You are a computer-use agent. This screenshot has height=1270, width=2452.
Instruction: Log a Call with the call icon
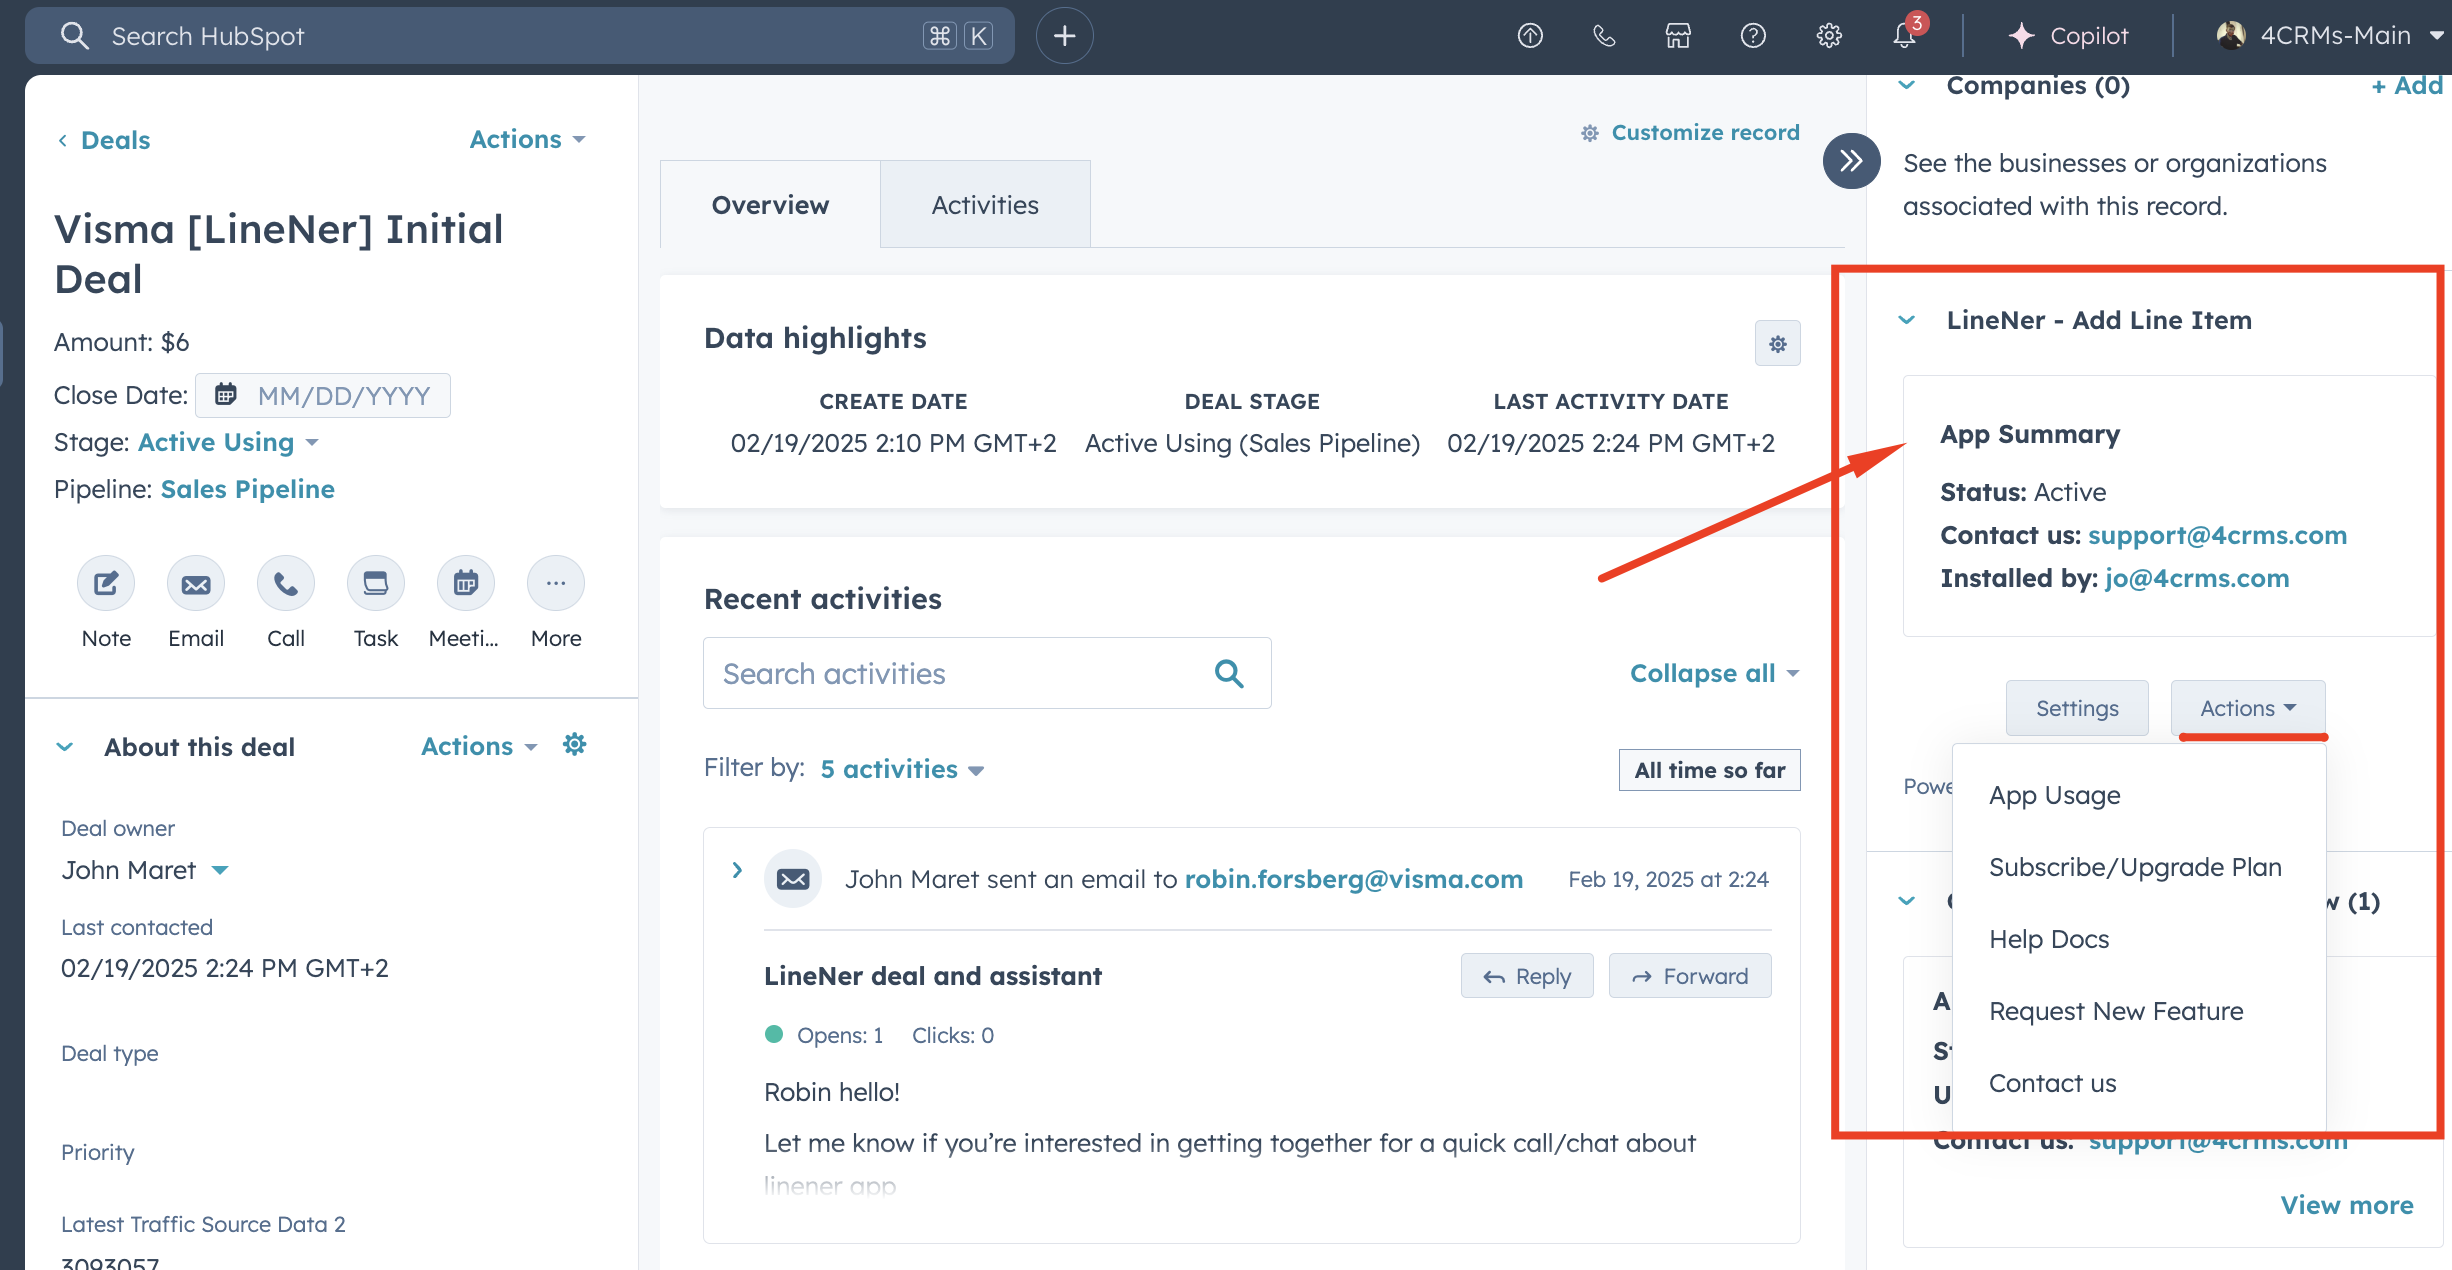(x=286, y=583)
